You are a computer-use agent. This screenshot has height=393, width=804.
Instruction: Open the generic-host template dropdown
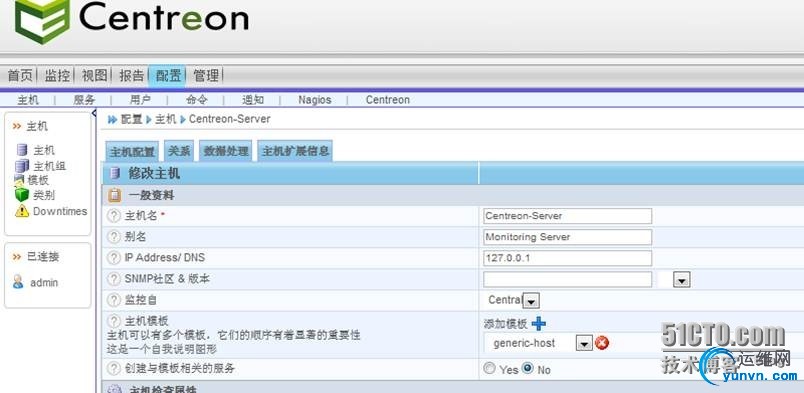[x=585, y=343]
